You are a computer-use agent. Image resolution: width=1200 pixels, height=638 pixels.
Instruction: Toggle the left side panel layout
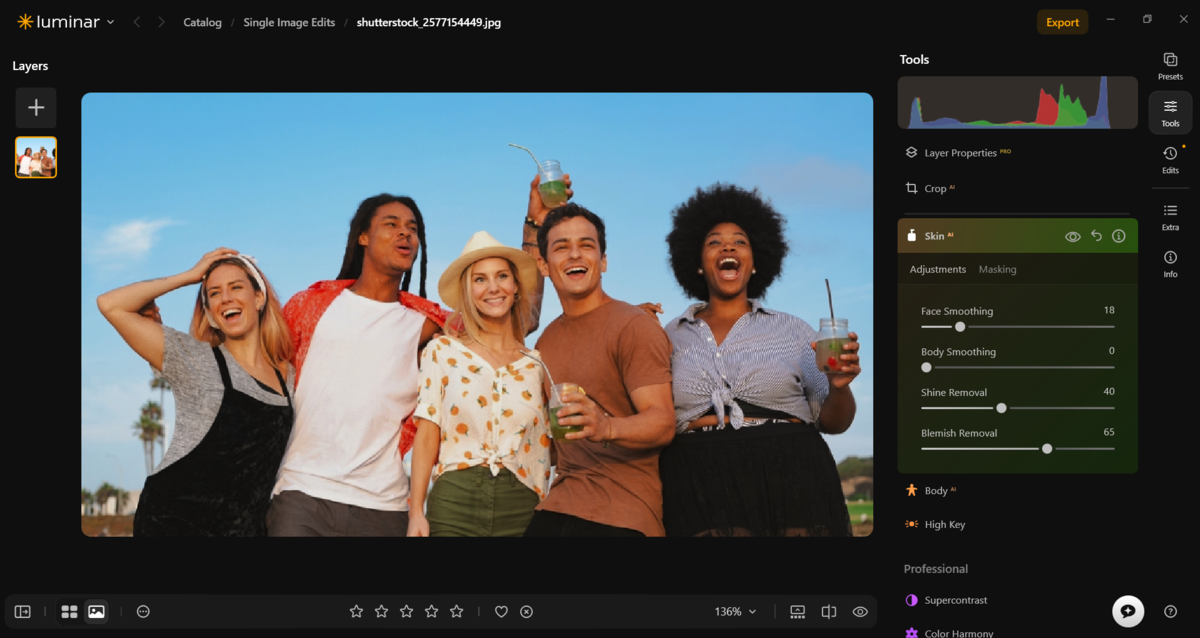coord(23,611)
